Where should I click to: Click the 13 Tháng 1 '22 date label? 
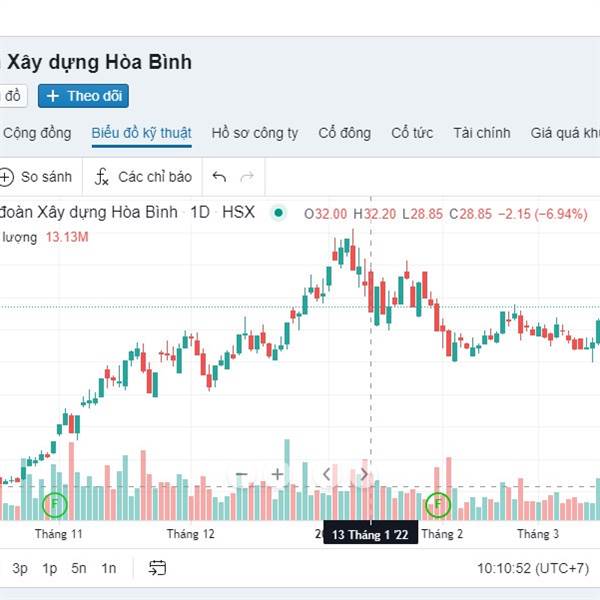pos(370,534)
